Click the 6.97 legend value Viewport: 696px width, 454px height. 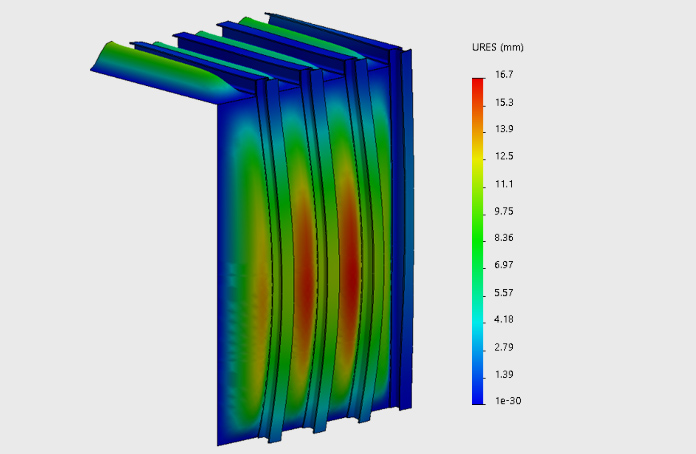[504, 265]
